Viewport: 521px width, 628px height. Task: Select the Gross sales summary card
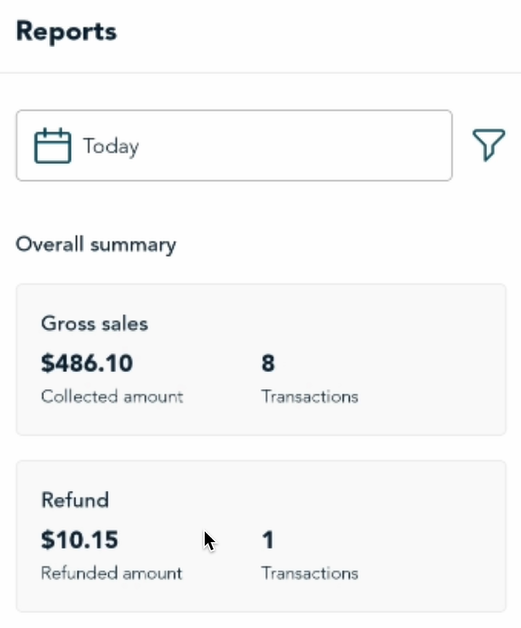(261, 360)
